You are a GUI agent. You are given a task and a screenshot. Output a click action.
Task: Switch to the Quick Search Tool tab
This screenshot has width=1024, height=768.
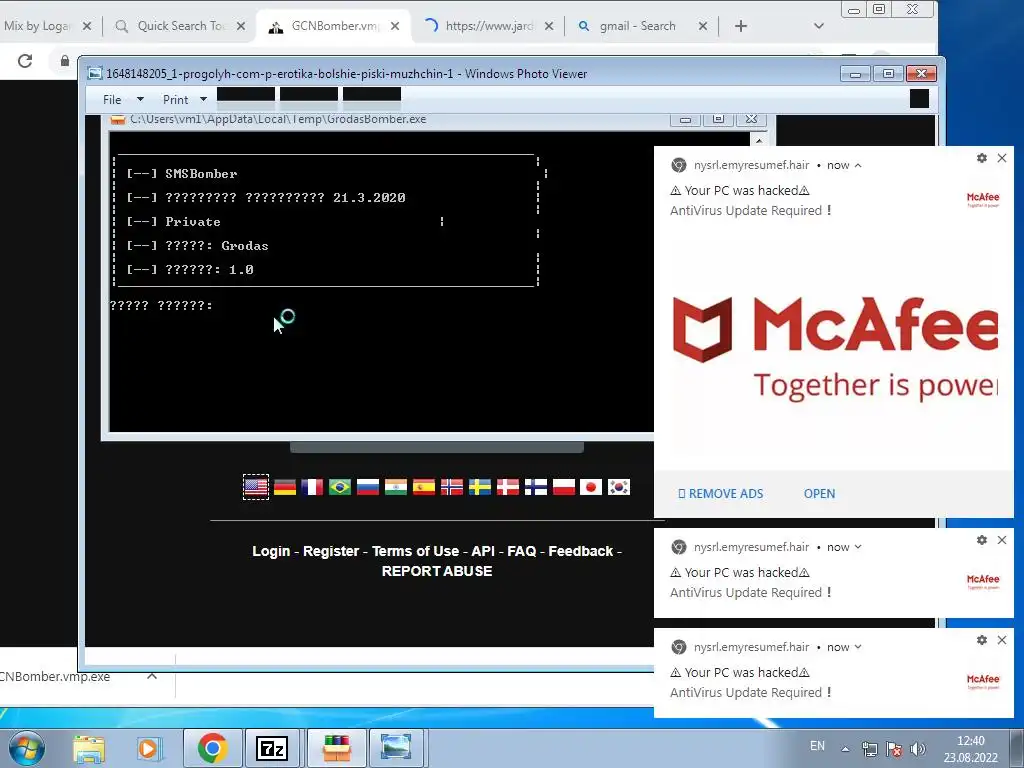click(x=180, y=26)
